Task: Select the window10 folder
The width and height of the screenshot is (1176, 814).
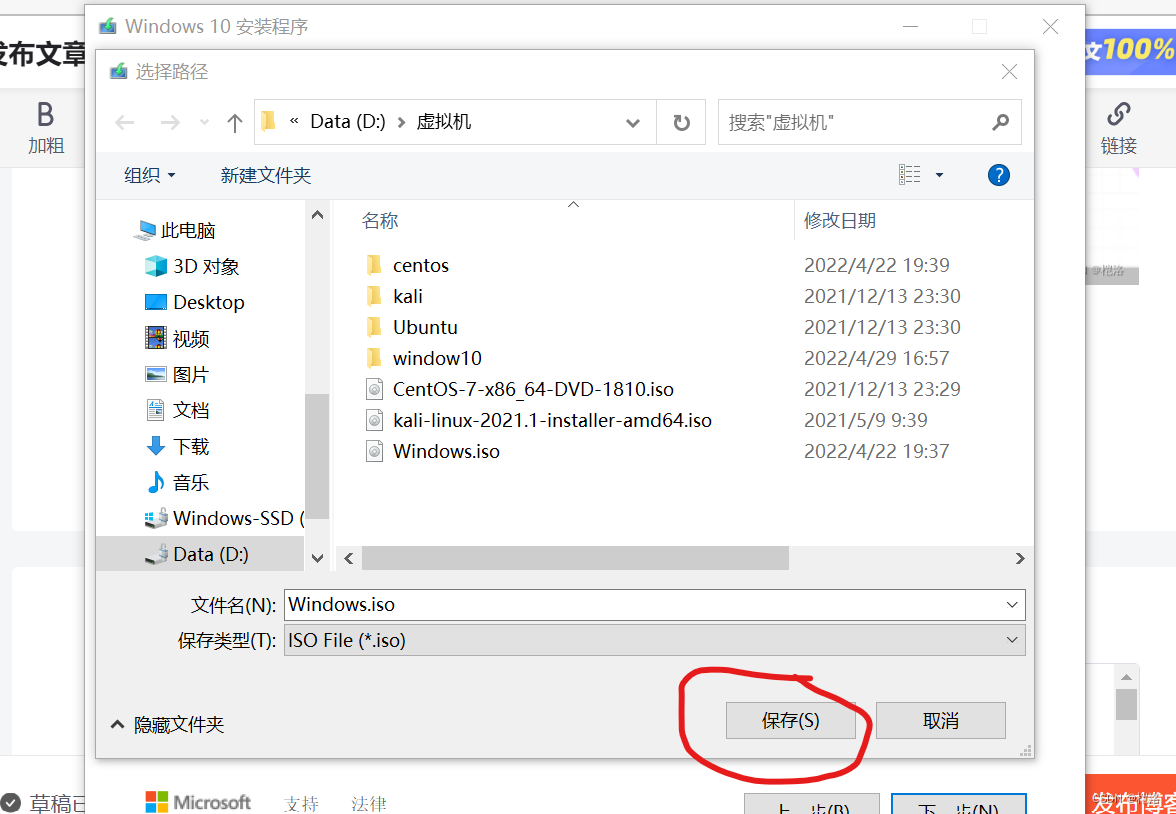Action: click(x=423, y=358)
